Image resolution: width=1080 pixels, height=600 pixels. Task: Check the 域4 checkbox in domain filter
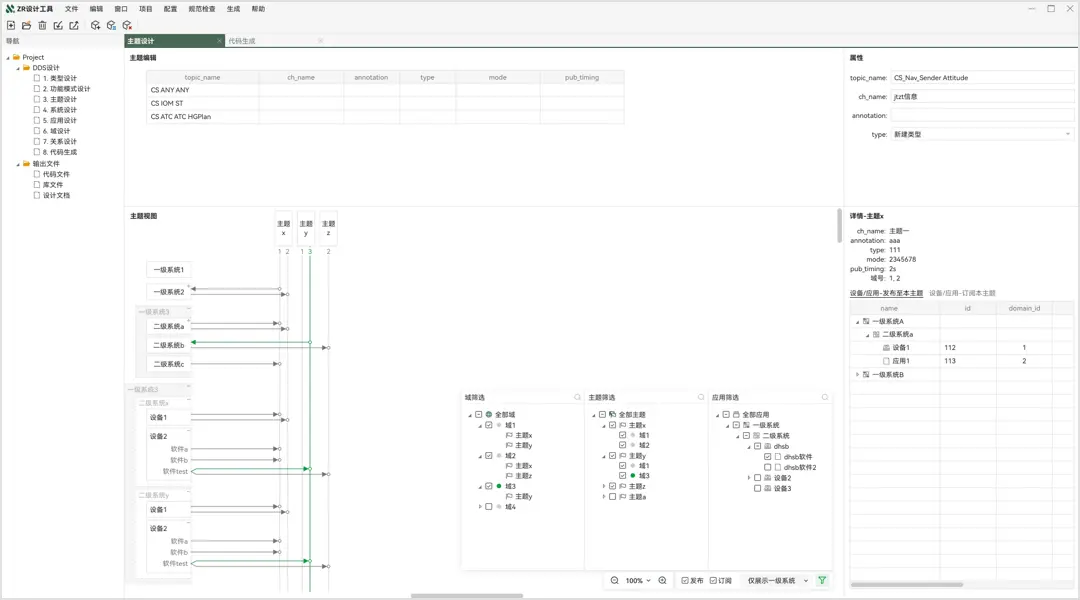coord(489,507)
